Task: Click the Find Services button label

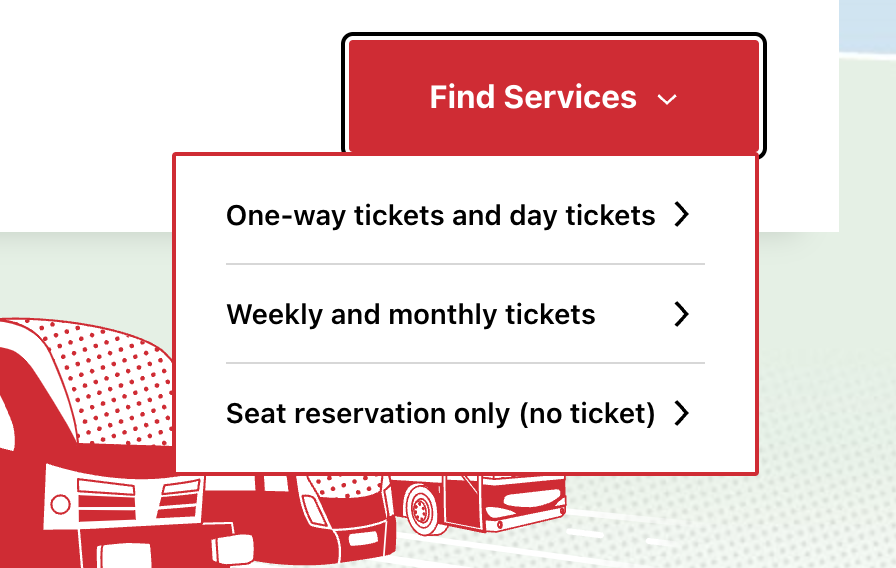Action: click(533, 97)
